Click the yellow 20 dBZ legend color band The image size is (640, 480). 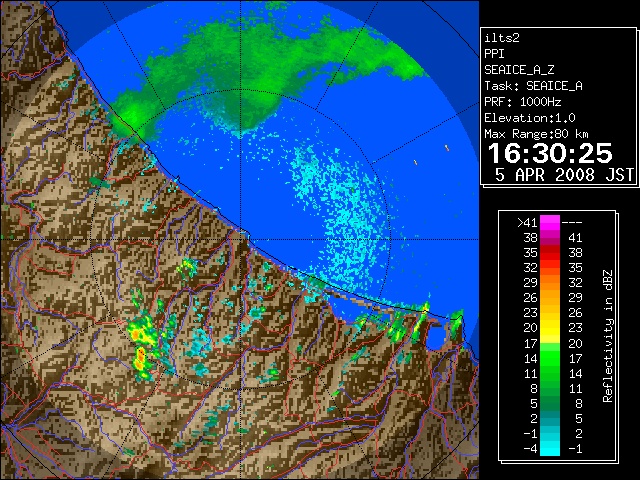550,328
